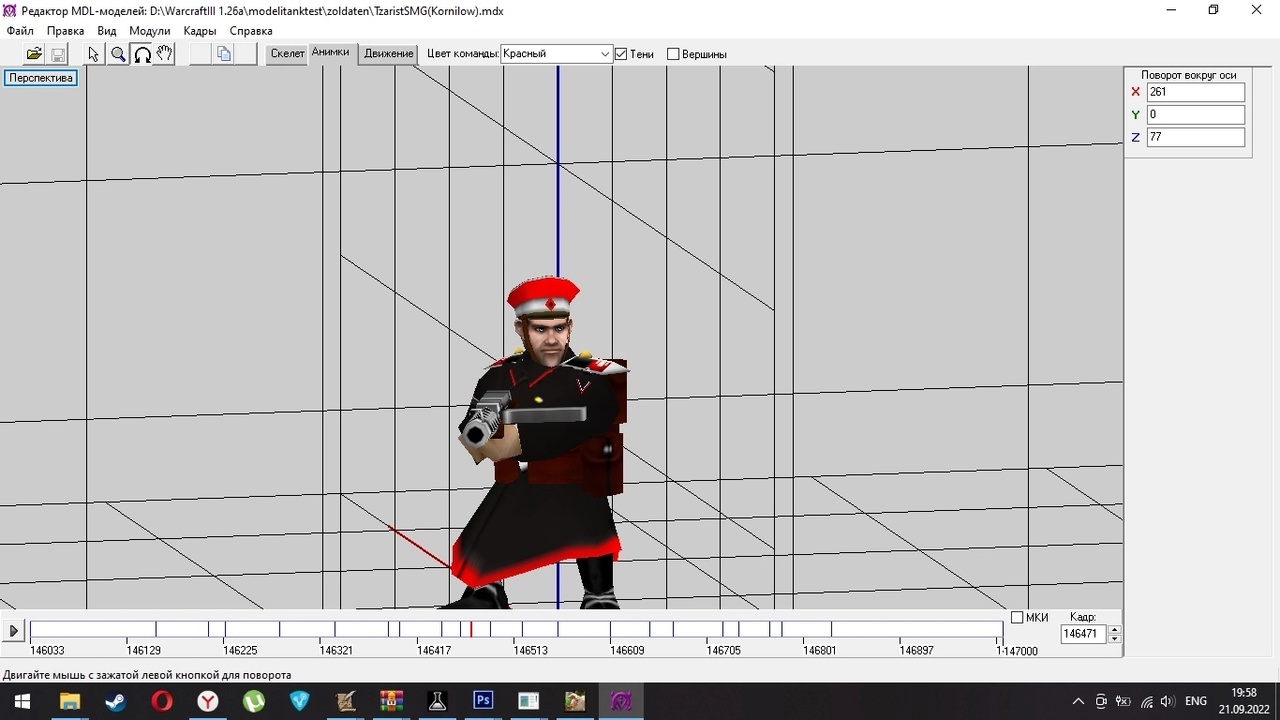The width and height of the screenshot is (1280, 720).
Task: Open File Explorer from the taskbar
Action: click(x=69, y=702)
